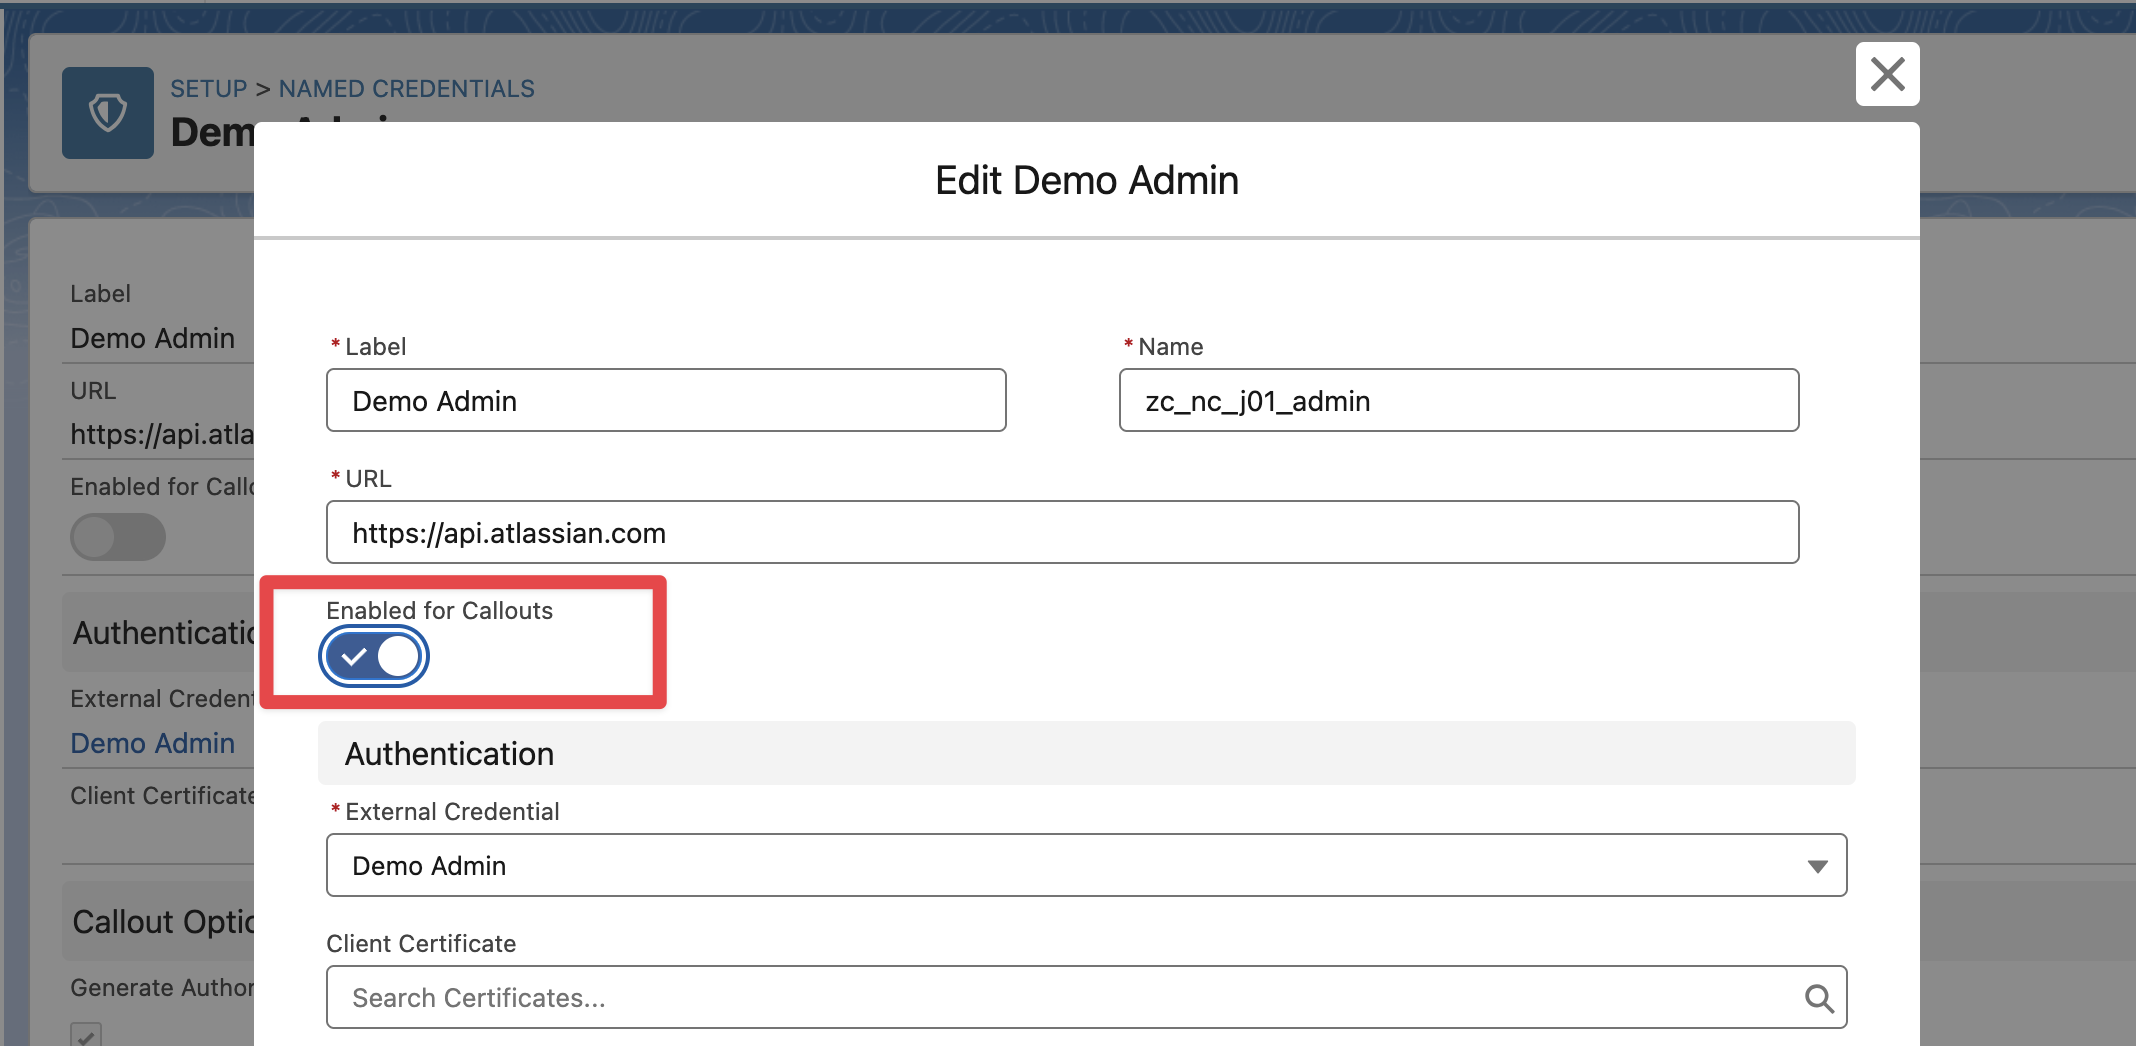Image resolution: width=2136 pixels, height=1046 pixels.
Task: Open the NAMED CREDENTIALS breadcrumb link
Action: pos(406,89)
